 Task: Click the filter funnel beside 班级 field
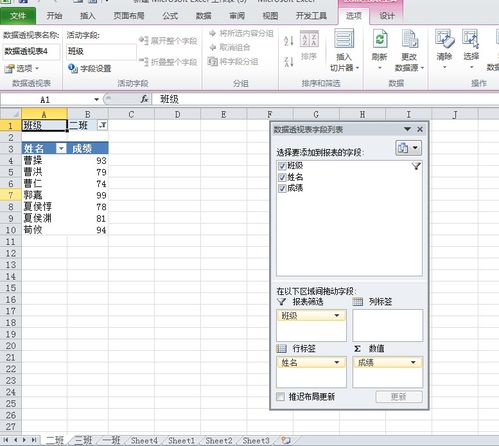416,166
